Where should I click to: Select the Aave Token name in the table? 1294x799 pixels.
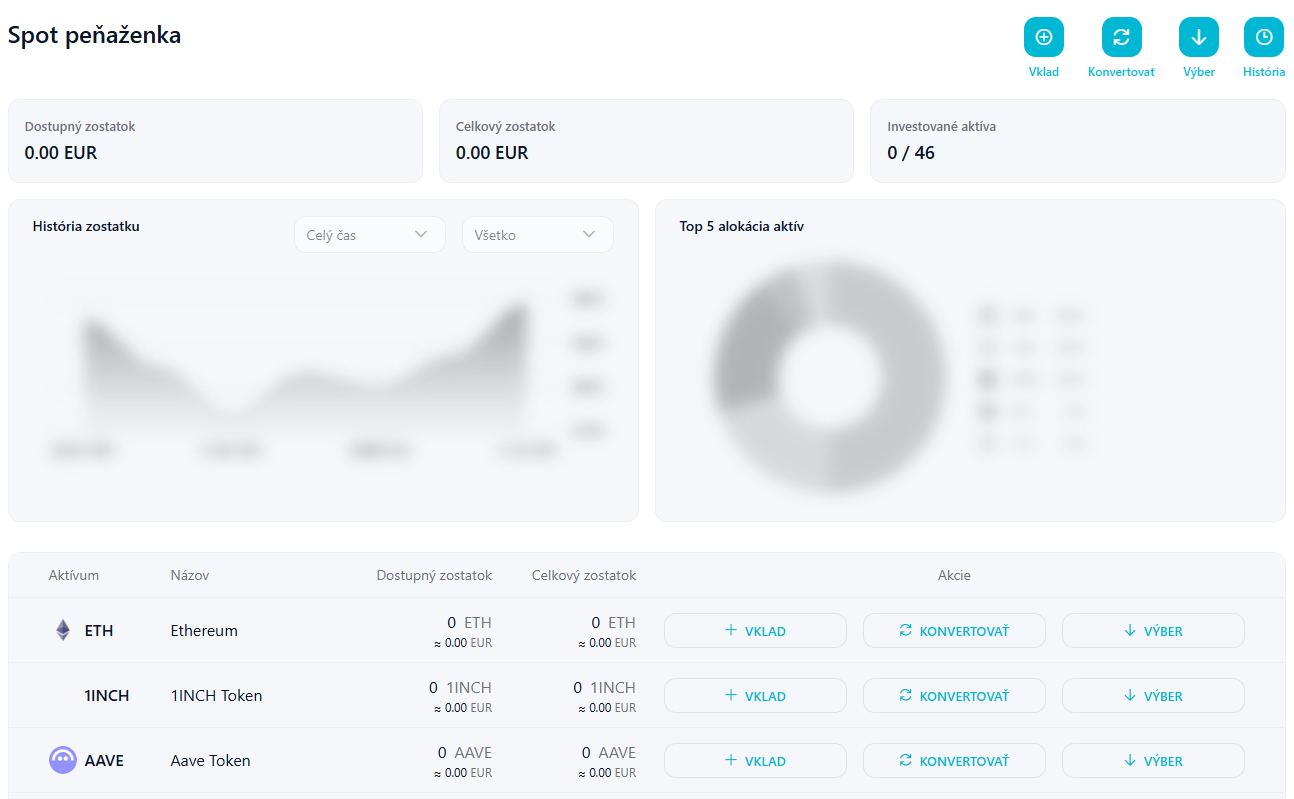point(211,760)
